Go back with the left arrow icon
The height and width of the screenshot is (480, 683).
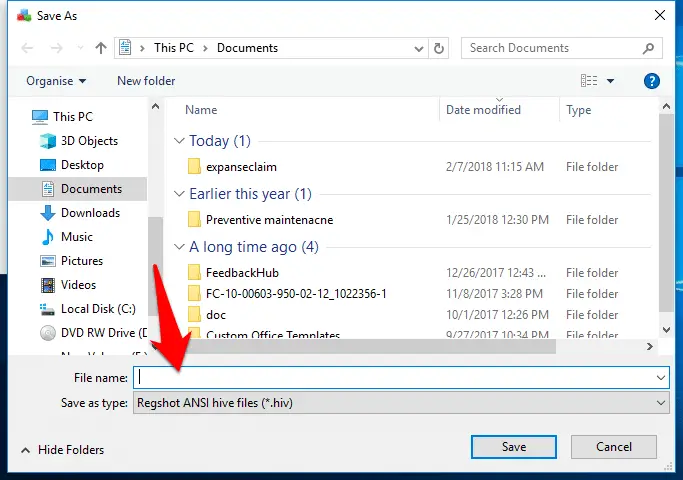27,48
